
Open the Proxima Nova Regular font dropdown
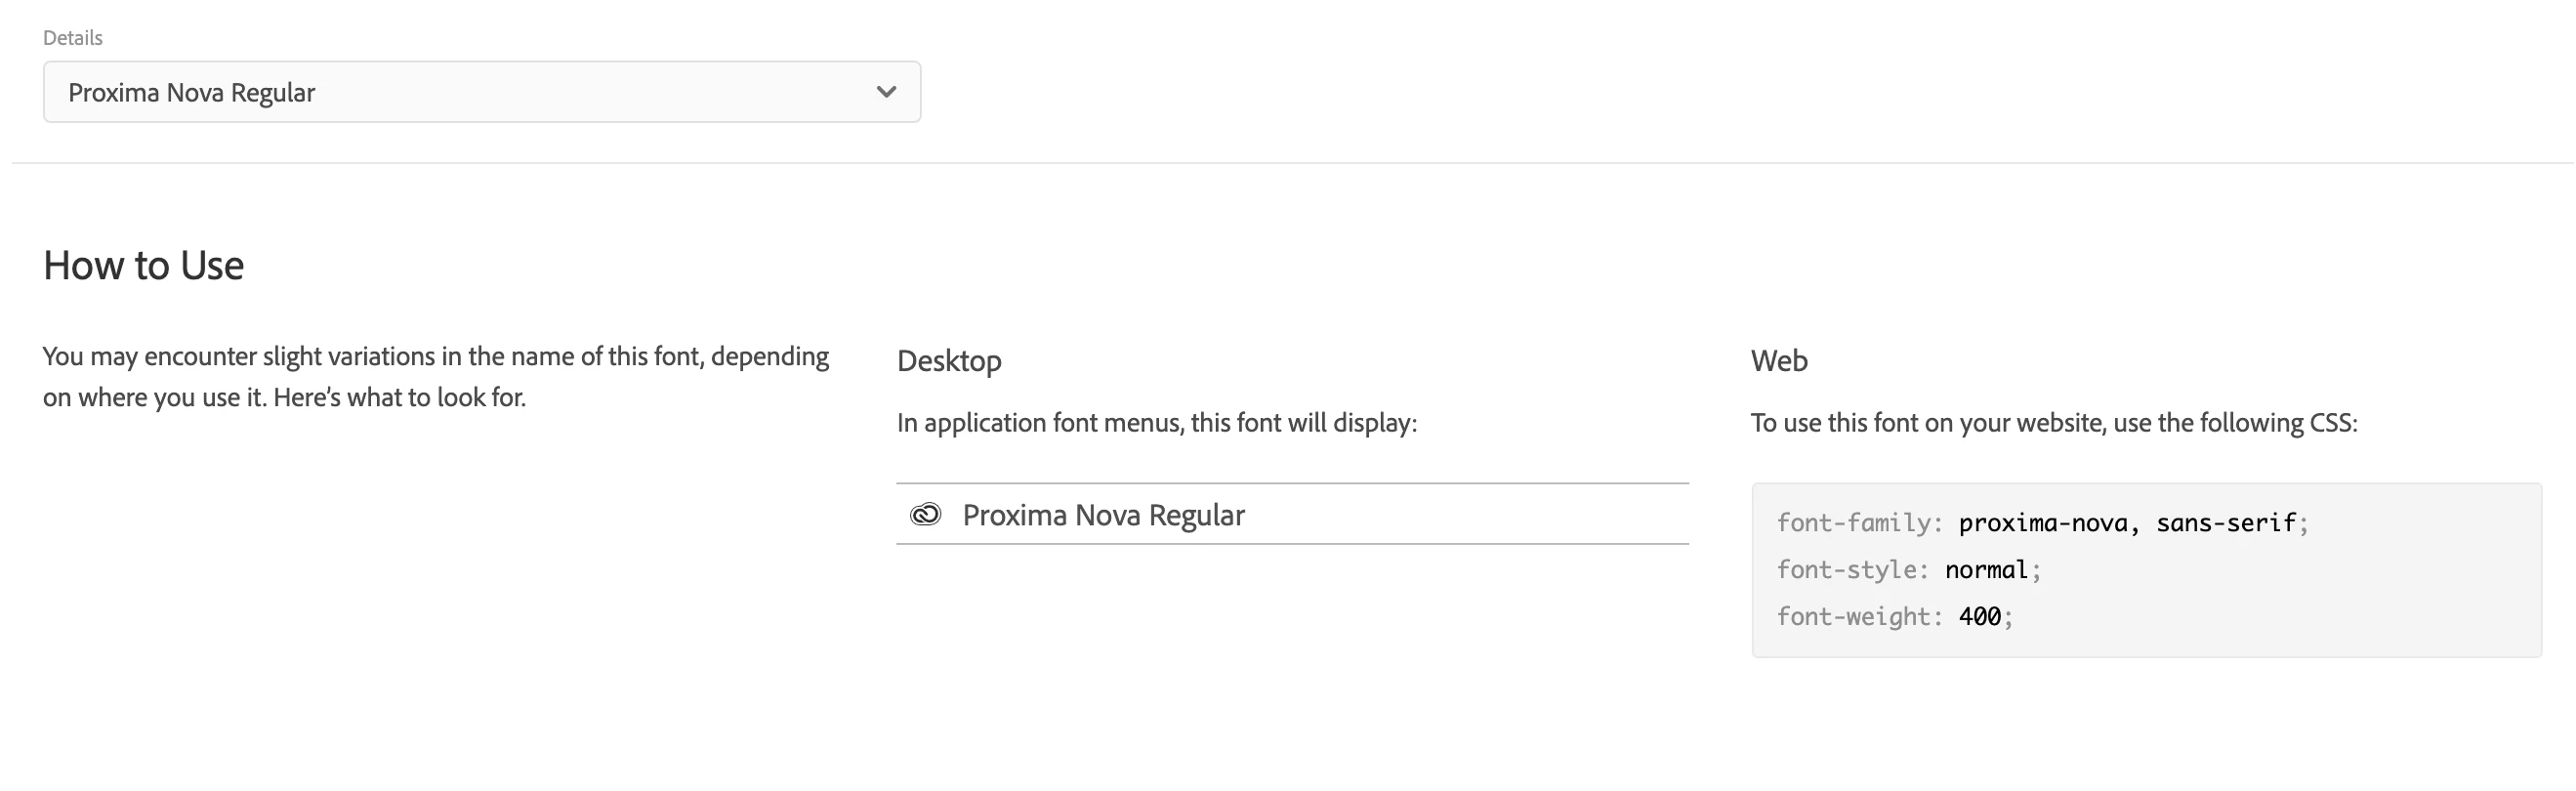tap(481, 92)
